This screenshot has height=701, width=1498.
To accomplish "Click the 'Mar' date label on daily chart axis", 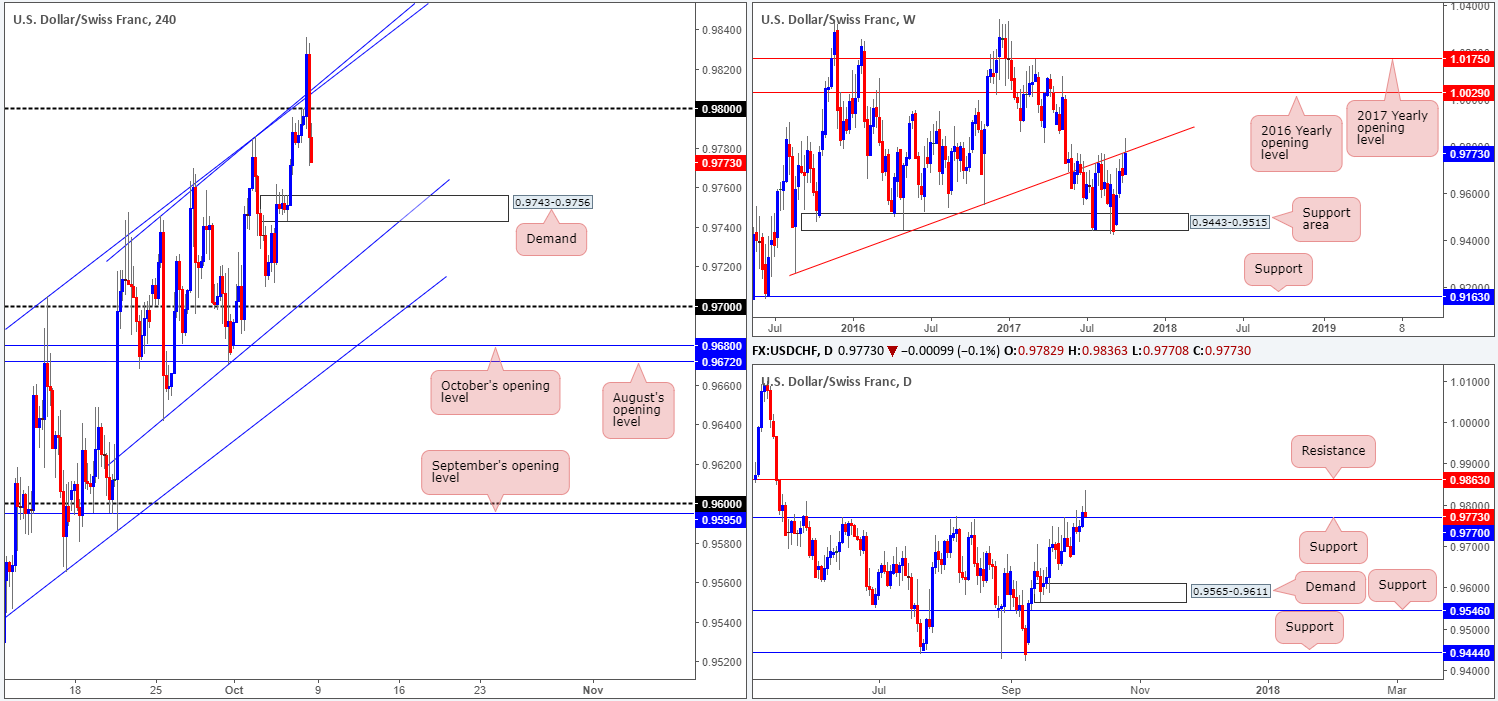I will pos(1397,690).
